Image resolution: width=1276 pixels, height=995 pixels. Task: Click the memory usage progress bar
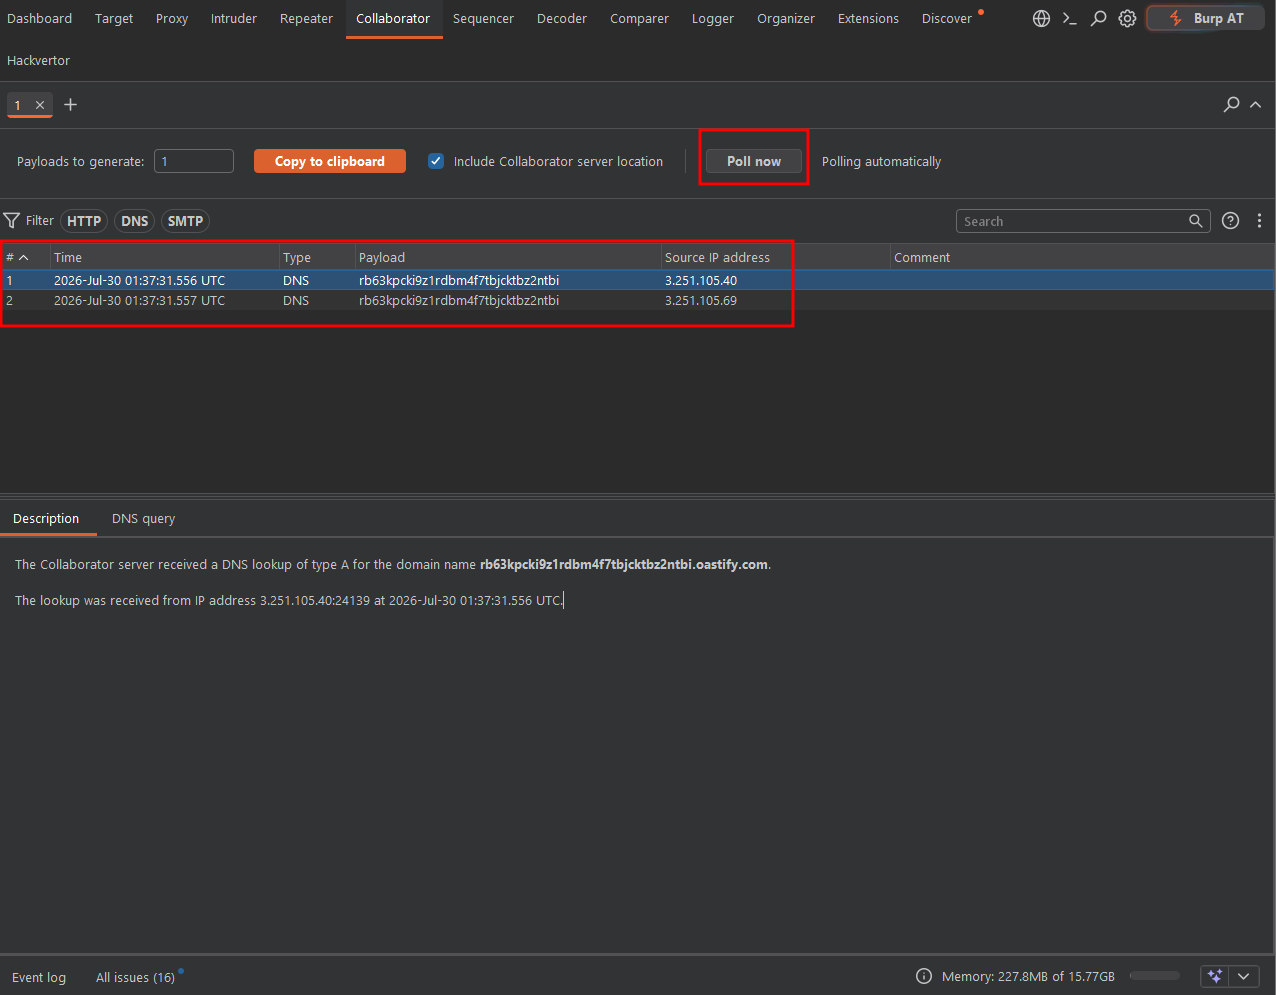click(x=1155, y=976)
